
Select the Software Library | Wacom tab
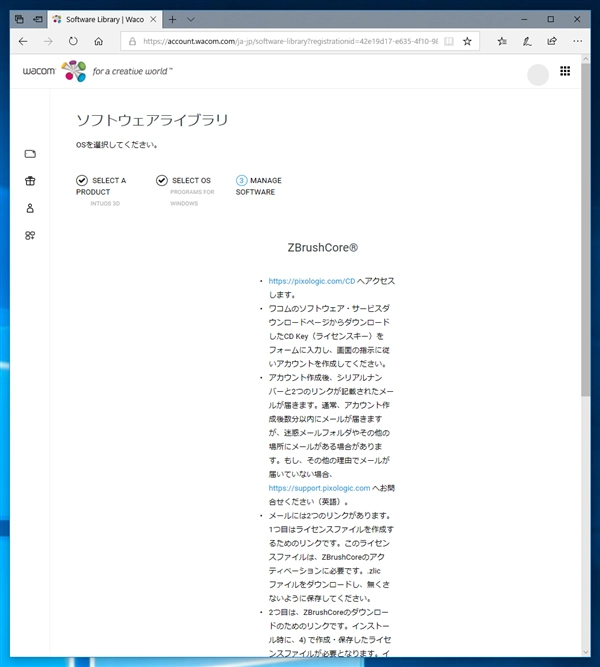[x=104, y=20]
